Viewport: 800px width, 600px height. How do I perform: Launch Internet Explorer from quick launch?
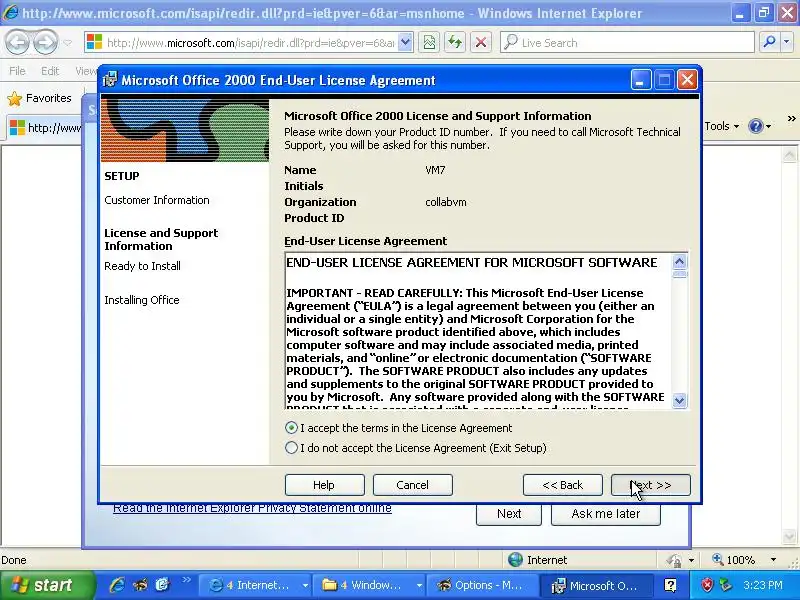(117, 585)
